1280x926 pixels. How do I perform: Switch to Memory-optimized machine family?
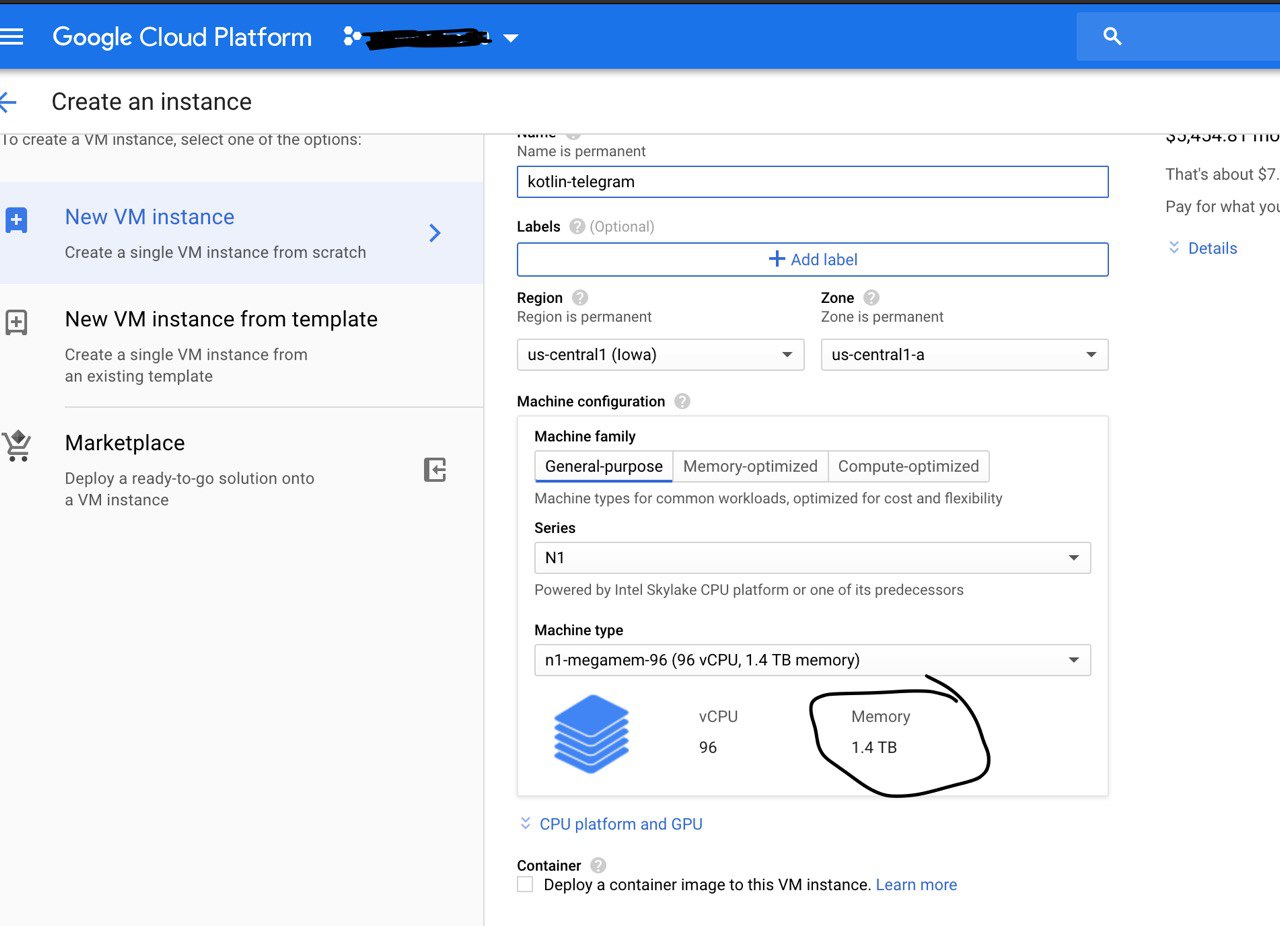750,466
